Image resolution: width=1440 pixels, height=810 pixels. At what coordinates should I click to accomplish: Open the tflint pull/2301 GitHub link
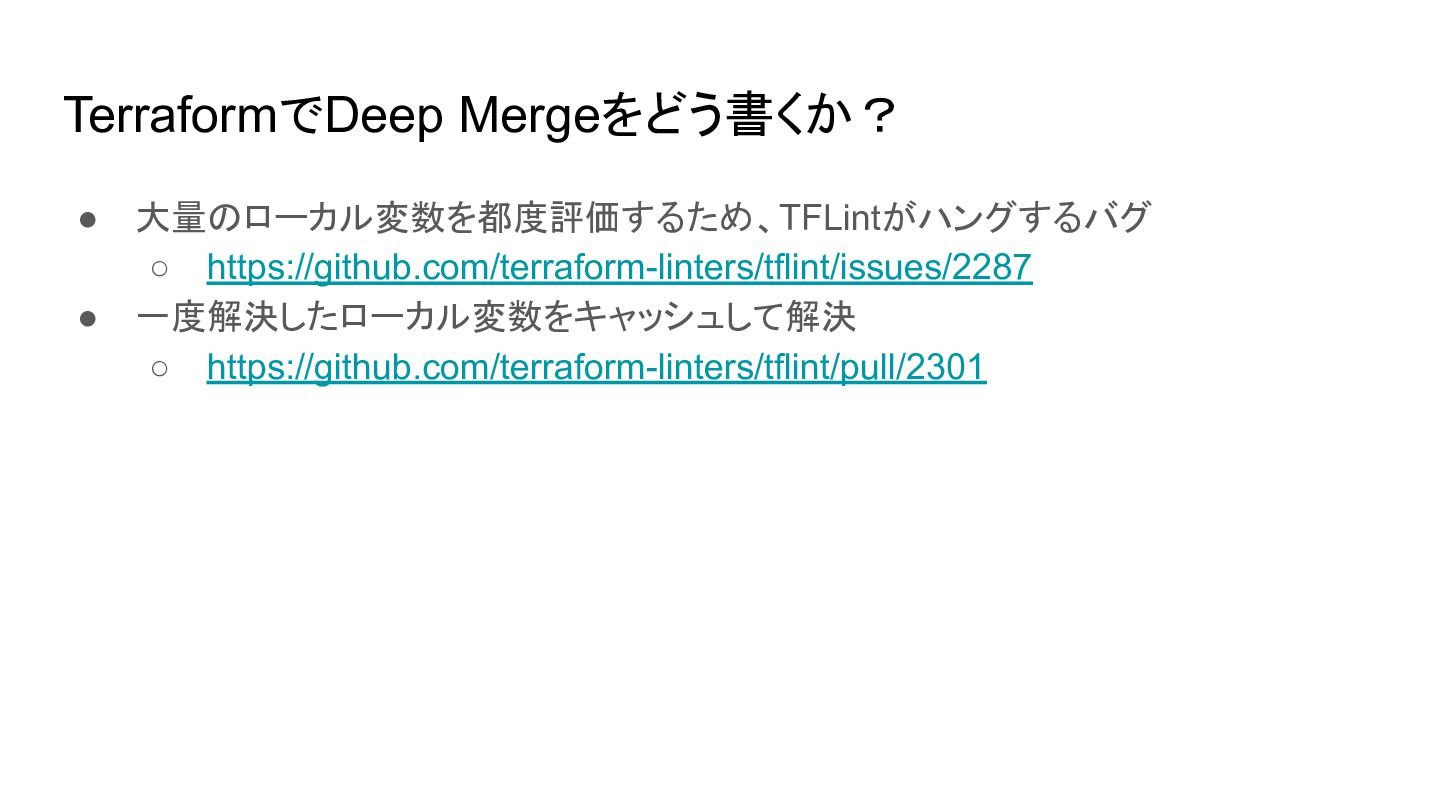596,367
